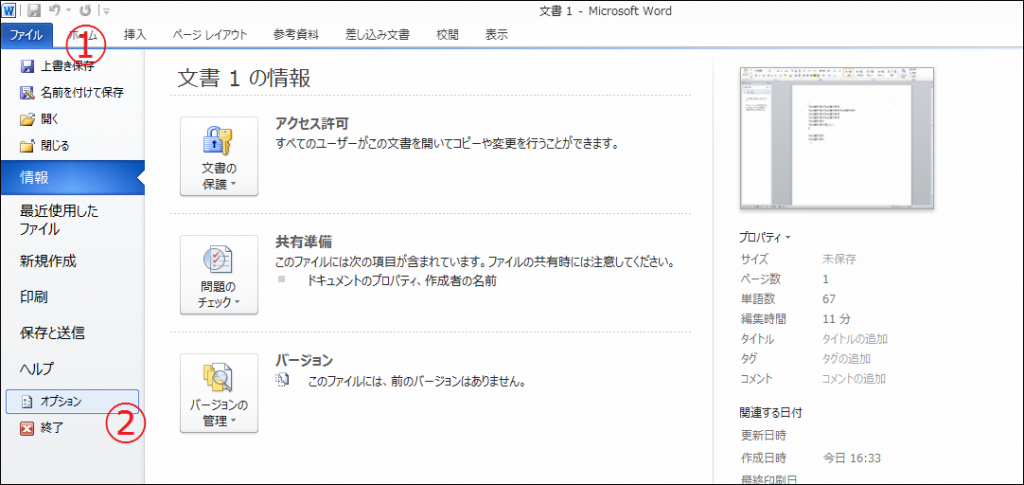Image resolution: width=1024 pixels, height=485 pixels.
Task: Choose 名前を付けて保存 (Save As)
Action: [72, 93]
